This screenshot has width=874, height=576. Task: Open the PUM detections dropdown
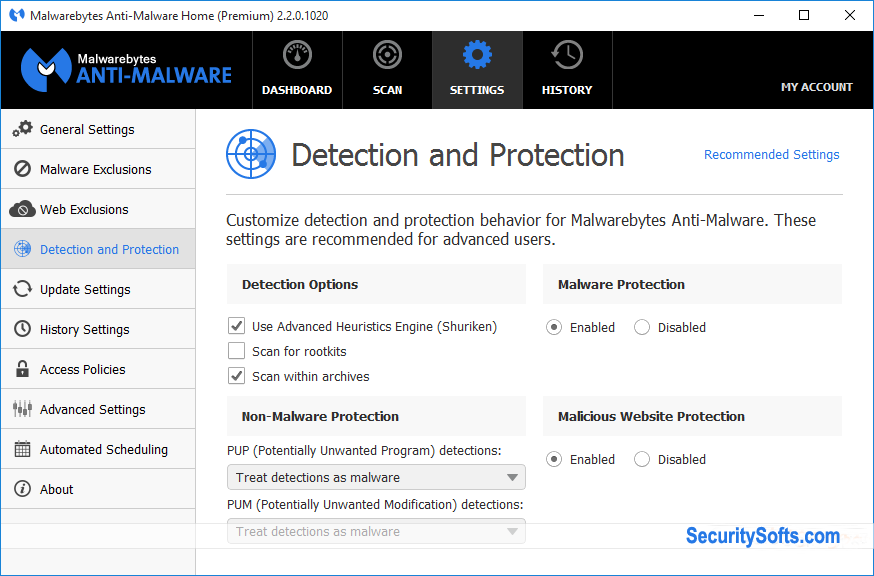376,531
